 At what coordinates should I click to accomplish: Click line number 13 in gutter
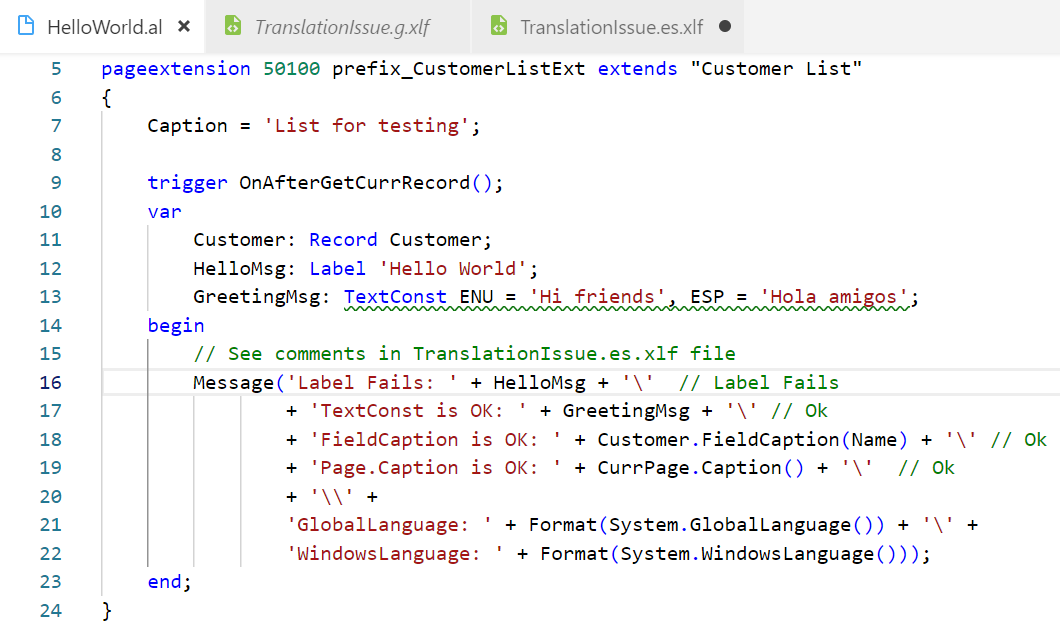click(50, 297)
